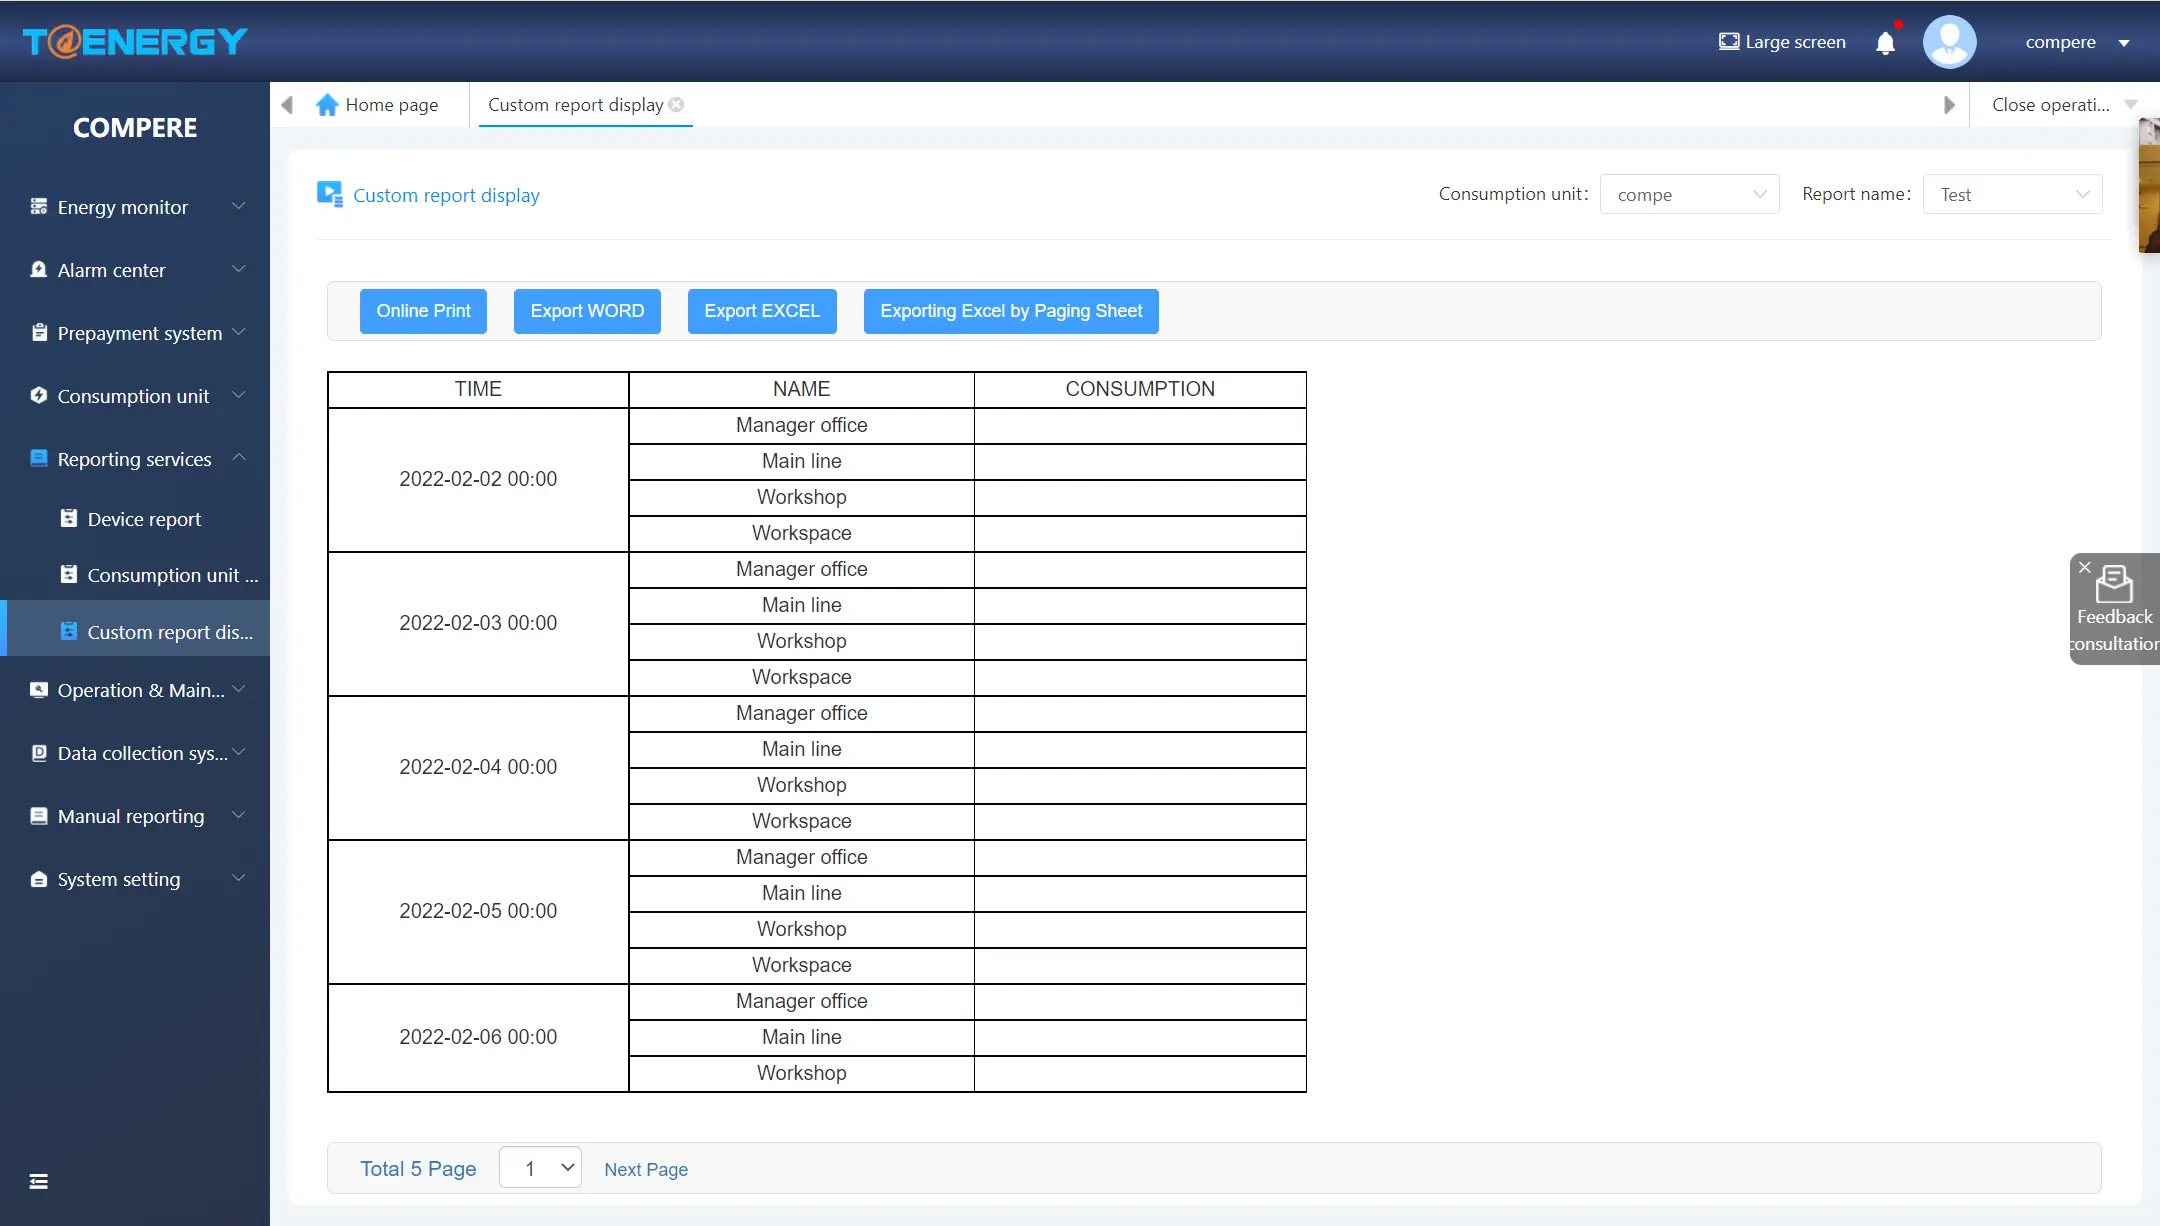The height and width of the screenshot is (1226, 2160).
Task: Click the Reporting services icon
Action: pyautogui.click(x=38, y=458)
